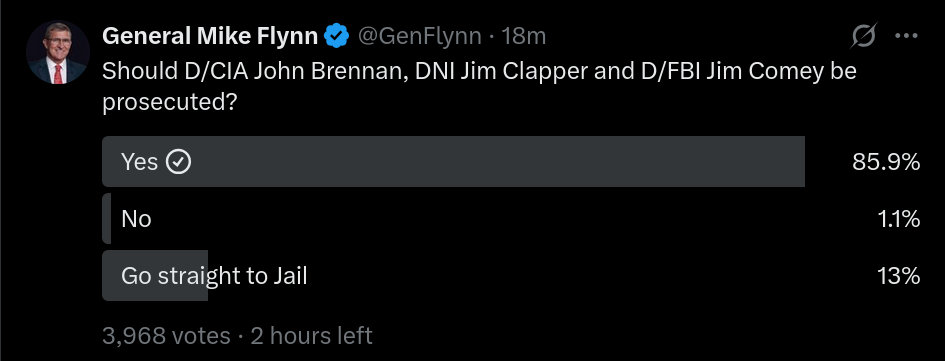The width and height of the screenshot is (945, 361).
Task: Select the No poll option
Action: 511,219
